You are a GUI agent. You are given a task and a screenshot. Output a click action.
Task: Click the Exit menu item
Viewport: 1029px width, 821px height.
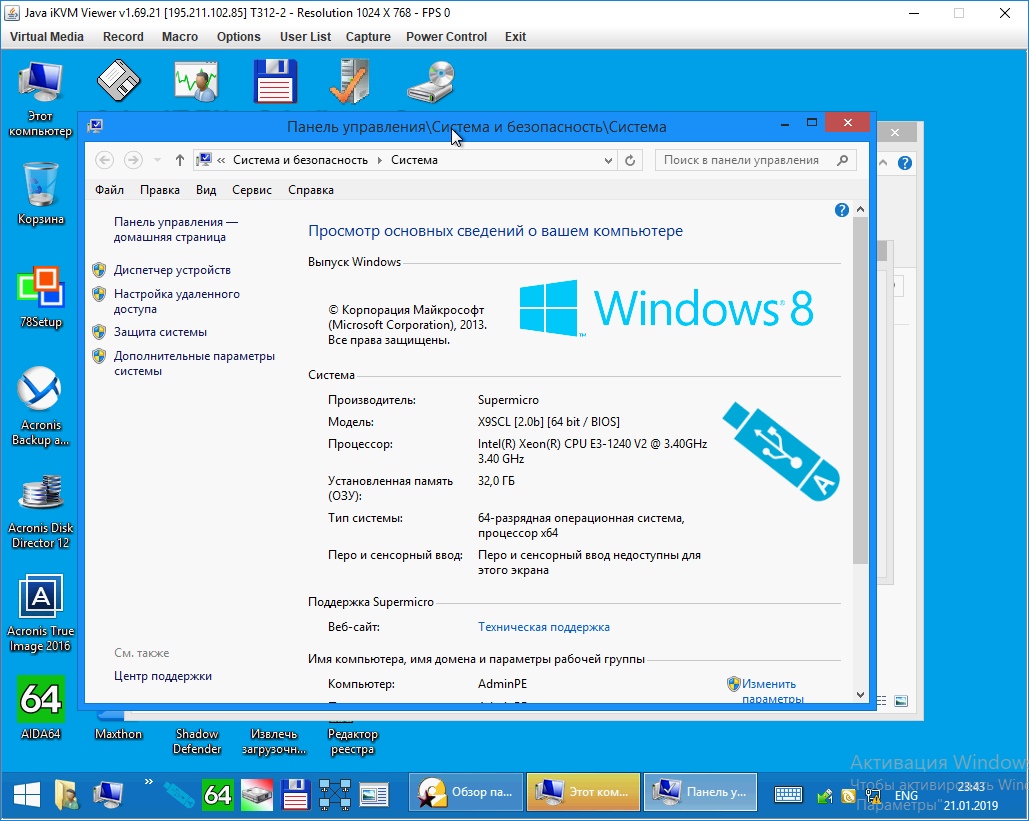515,37
